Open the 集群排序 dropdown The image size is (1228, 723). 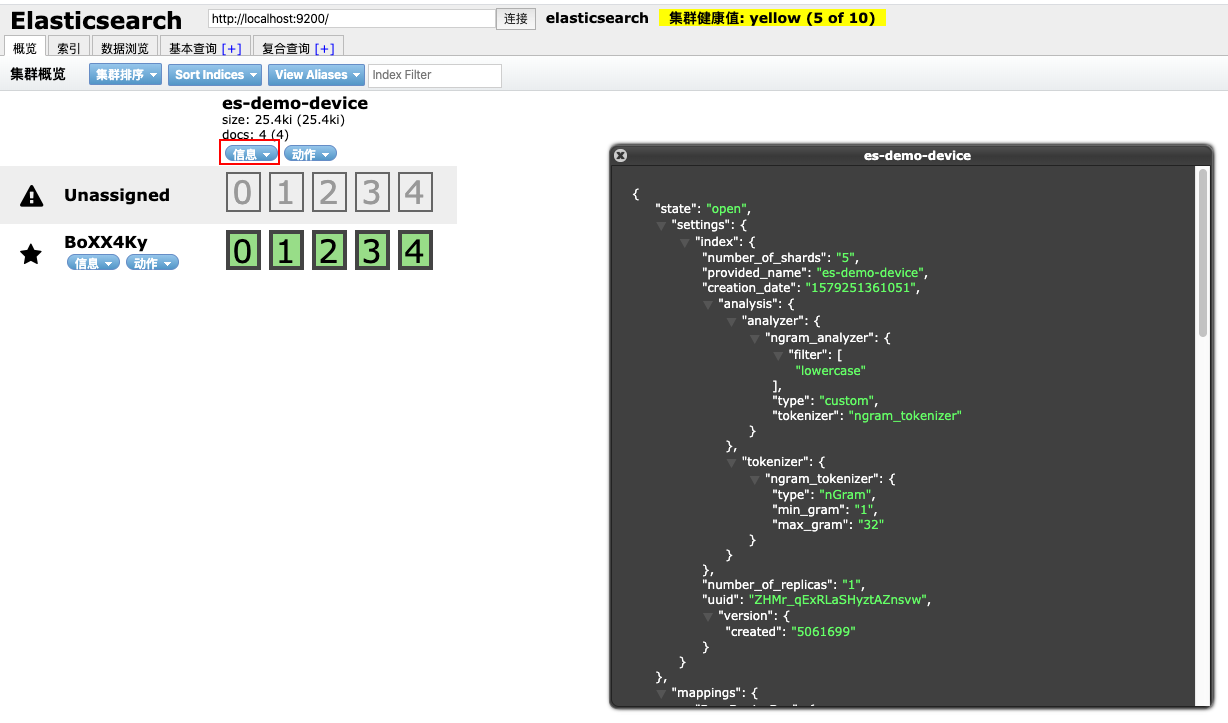click(x=125, y=75)
